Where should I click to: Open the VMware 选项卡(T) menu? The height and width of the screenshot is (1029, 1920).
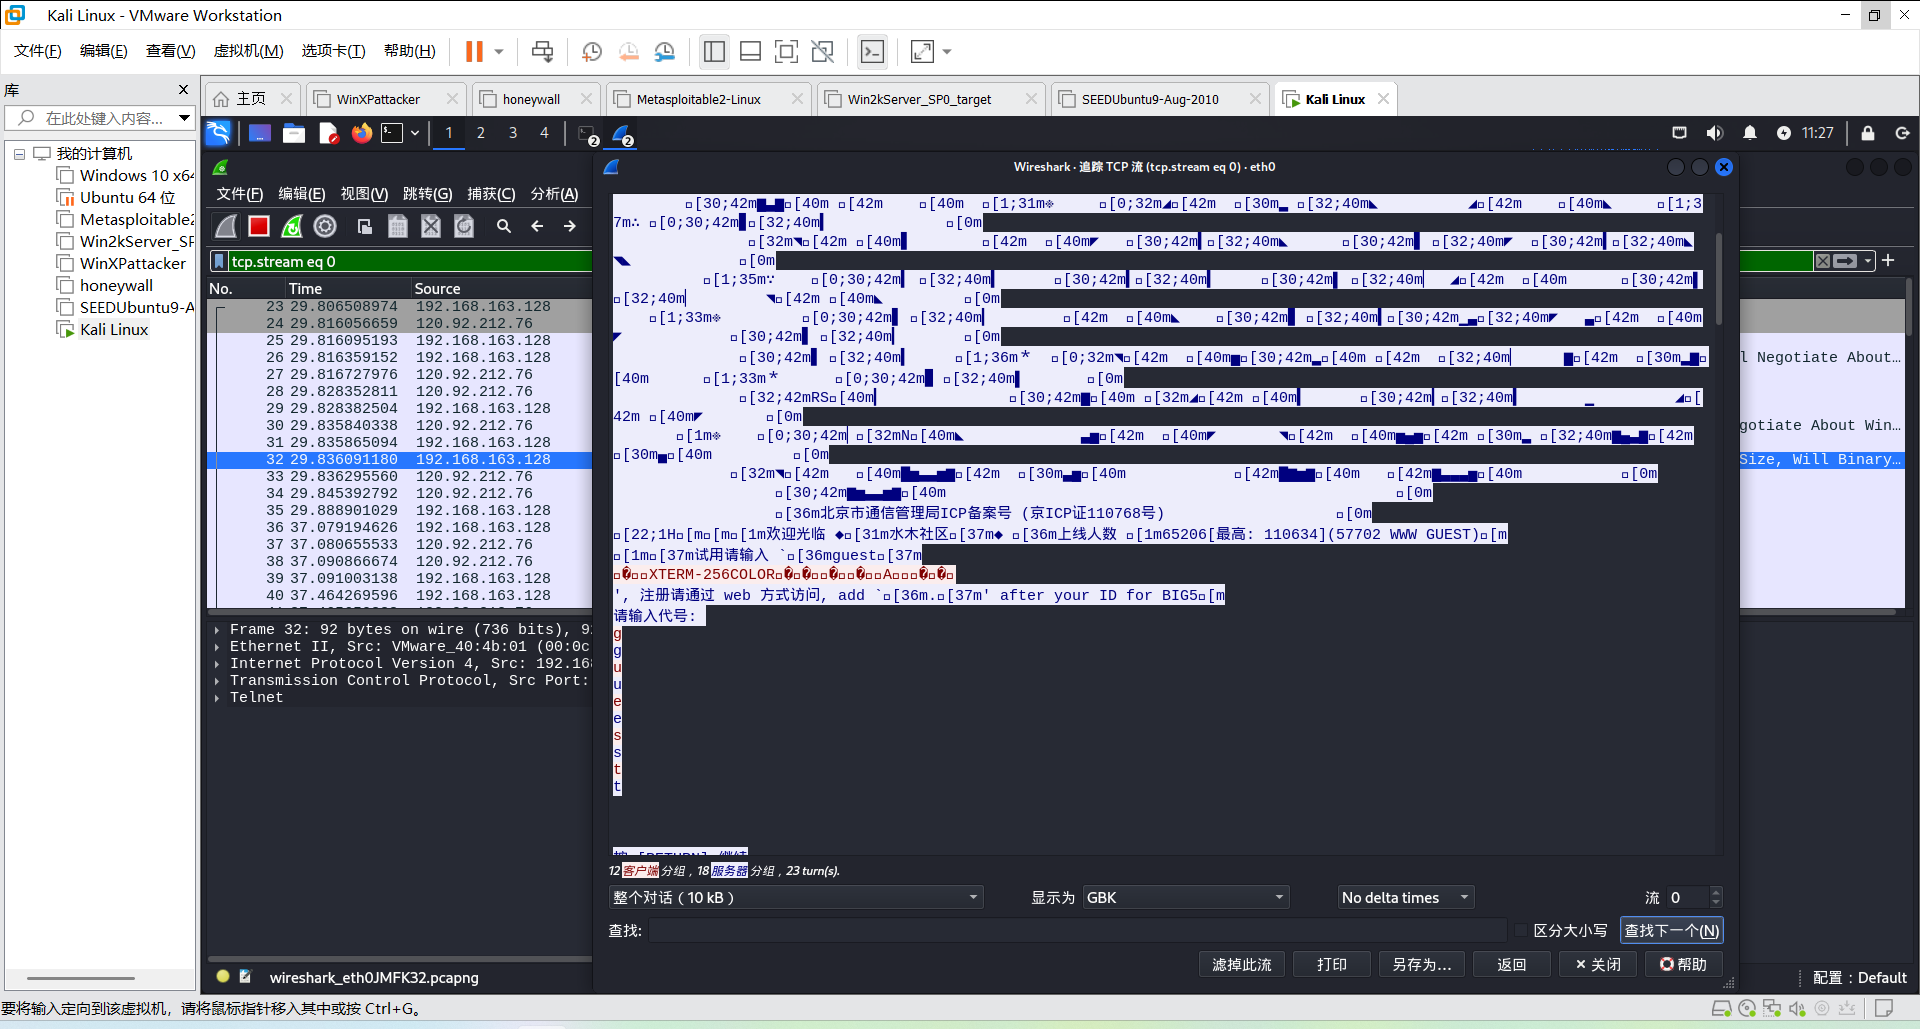(334, 51)
